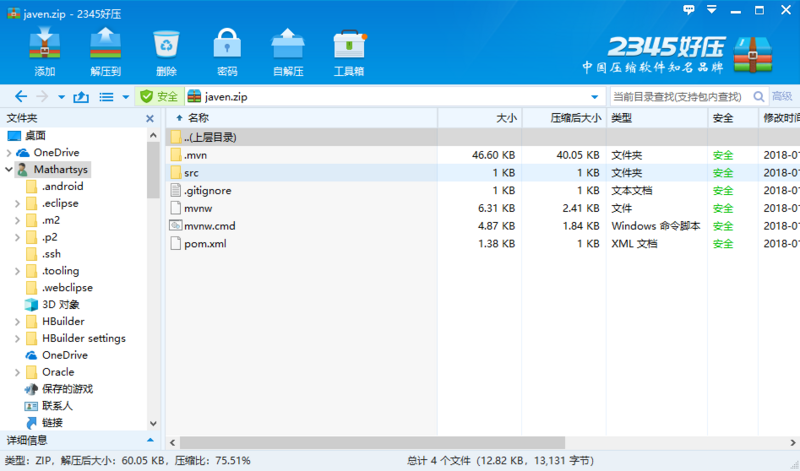
Task: Click the magnifier search icon
Action: 759,96
